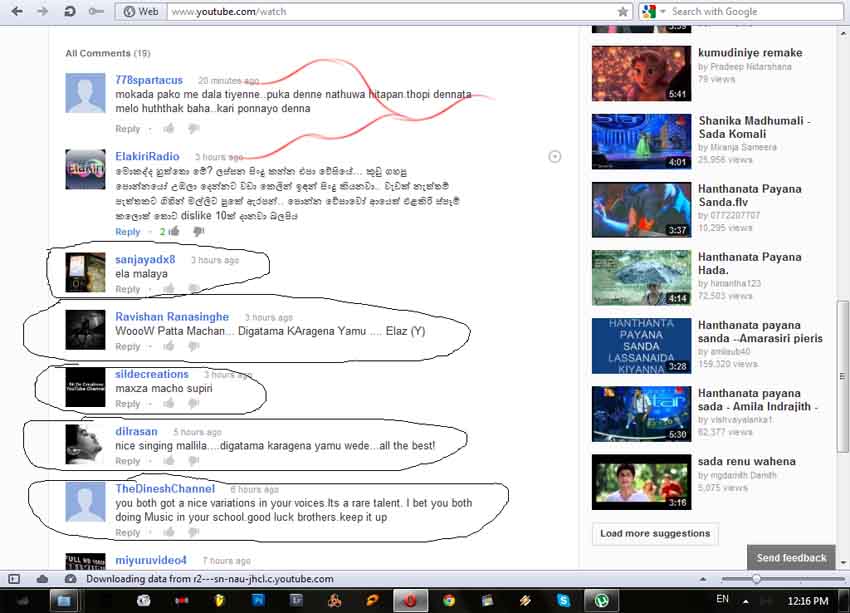Dislike the TheDineshChannel comment

(194, 533)
